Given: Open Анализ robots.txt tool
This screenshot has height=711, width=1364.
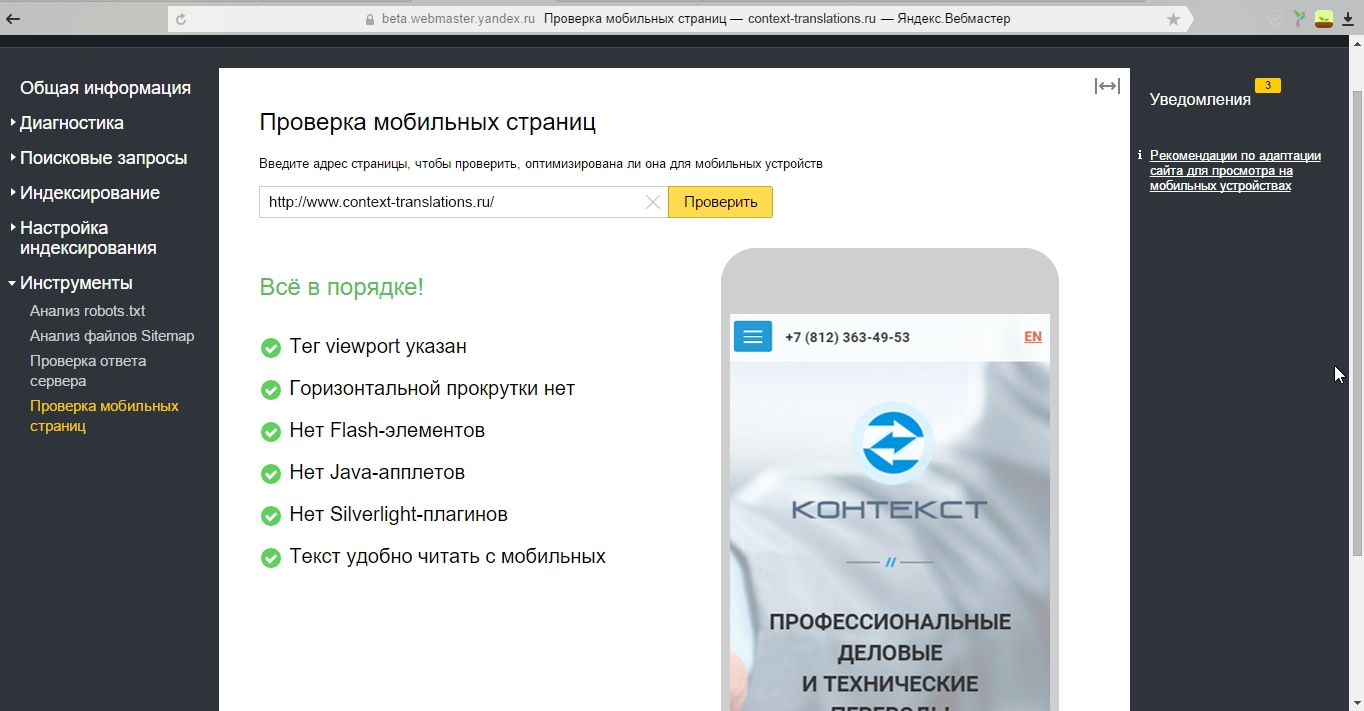Looking at the screenshot, I should coord(88,311).
